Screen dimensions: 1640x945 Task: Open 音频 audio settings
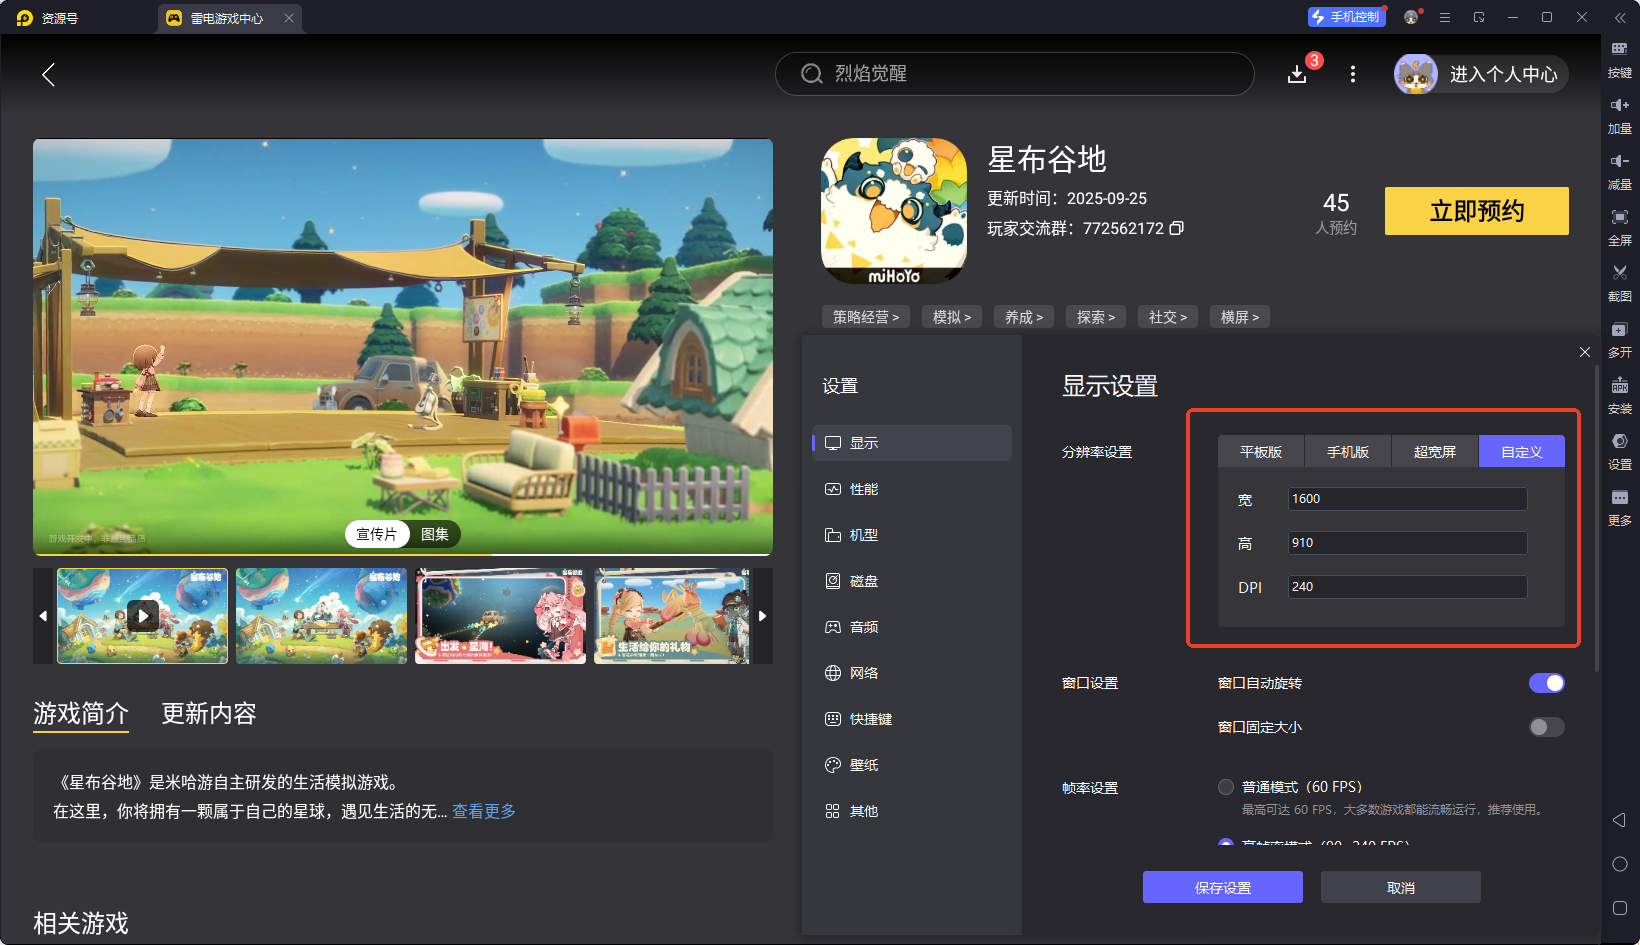click(x=865, y=627)
